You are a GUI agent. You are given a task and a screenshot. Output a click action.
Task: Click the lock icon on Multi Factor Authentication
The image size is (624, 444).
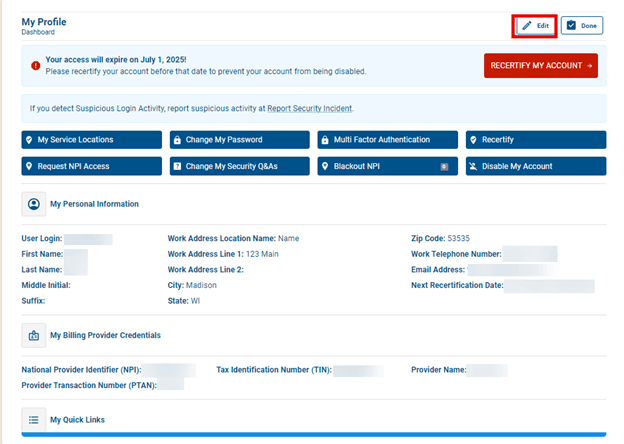pyautogui.click(x=325, y=140)
